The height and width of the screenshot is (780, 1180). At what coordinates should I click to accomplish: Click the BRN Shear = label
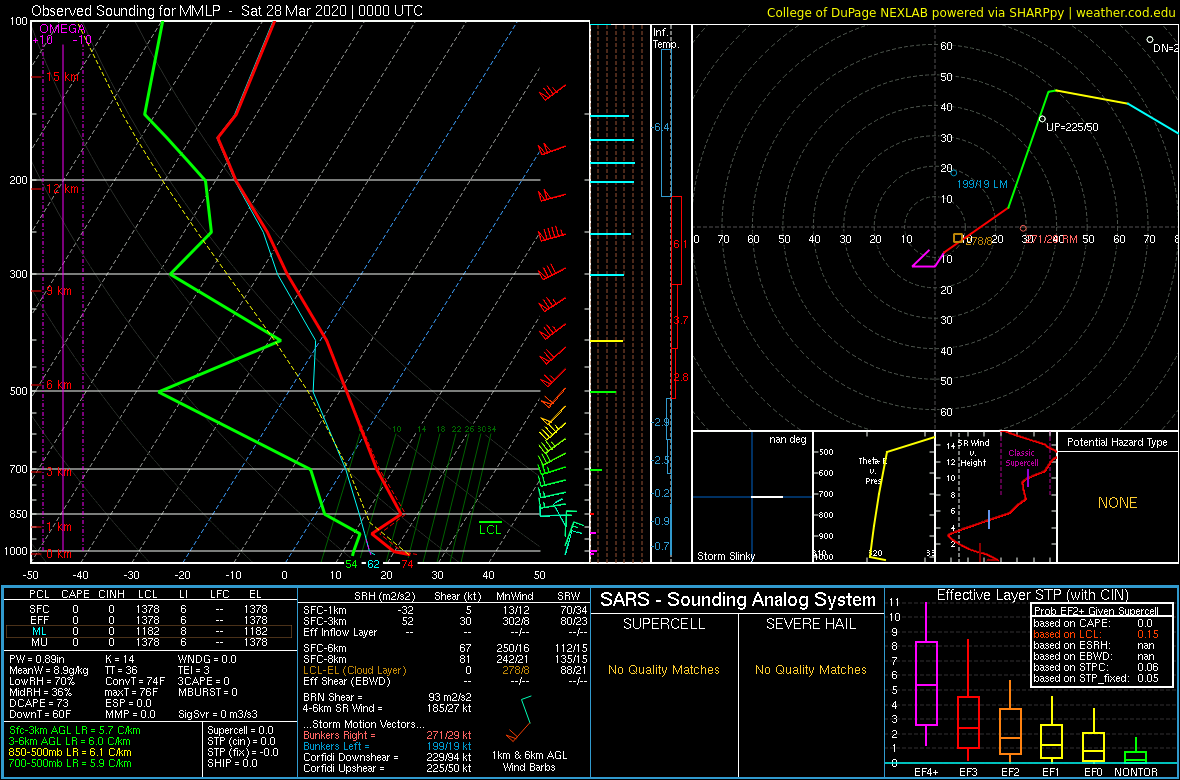pyautogui.click(x=332, y=697)
